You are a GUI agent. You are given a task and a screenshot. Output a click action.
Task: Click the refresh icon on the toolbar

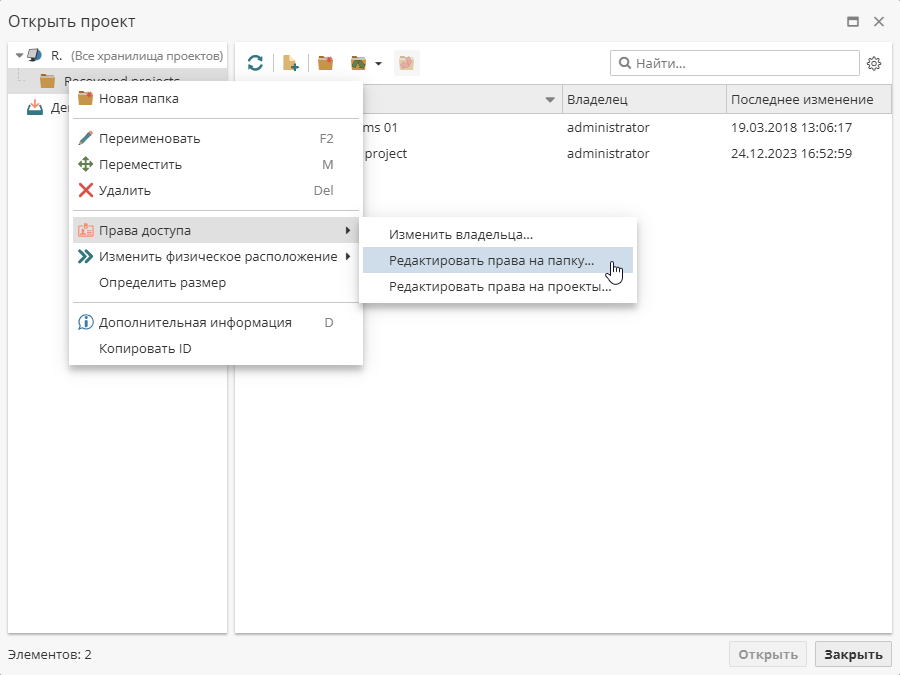coord(255,62)
